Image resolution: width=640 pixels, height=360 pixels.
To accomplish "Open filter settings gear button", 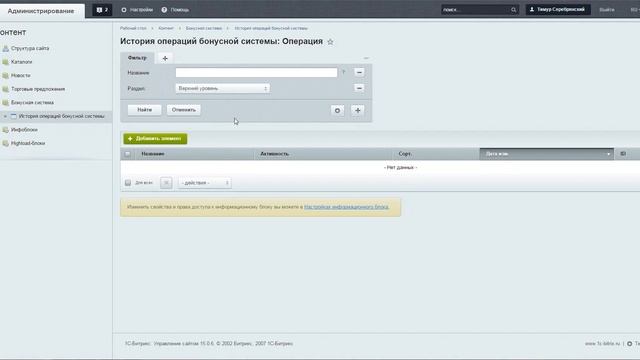I will coord(337,110).
